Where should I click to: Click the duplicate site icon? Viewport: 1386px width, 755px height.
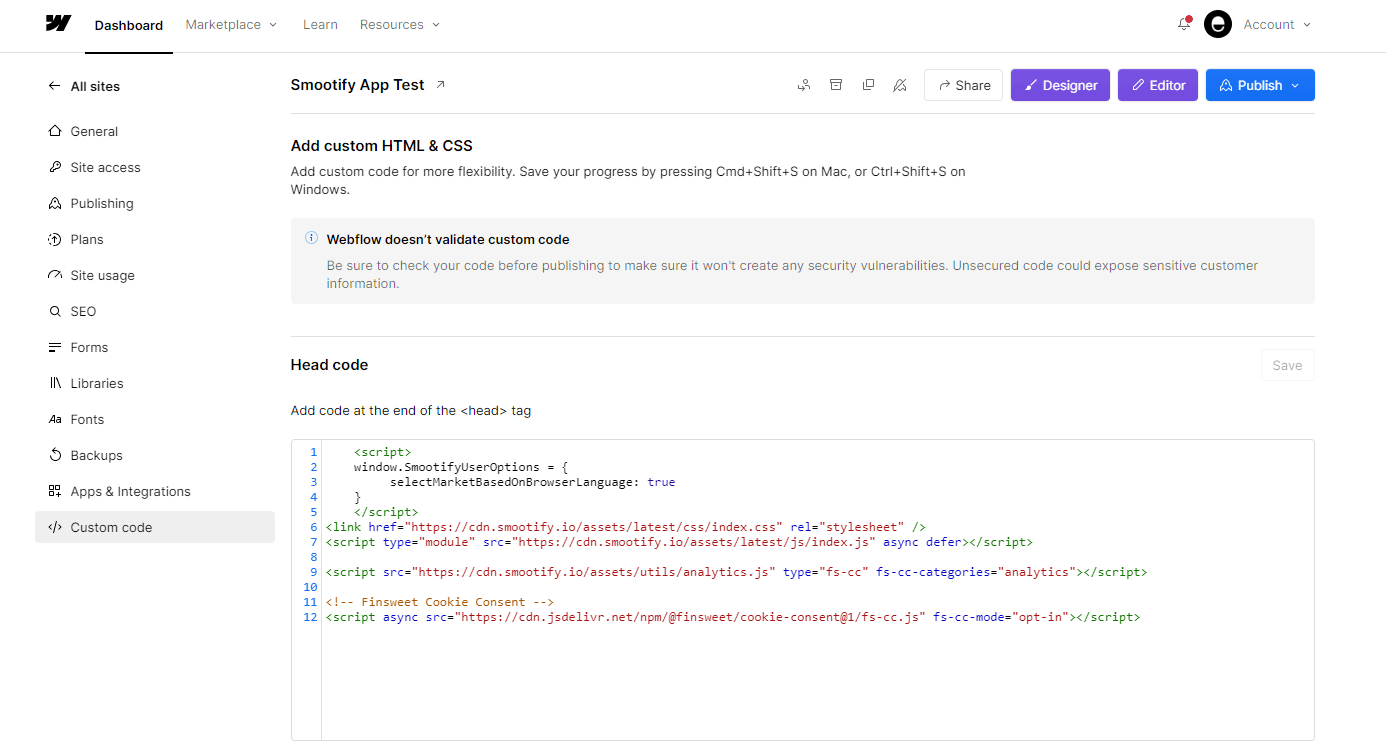pos(868,85)
